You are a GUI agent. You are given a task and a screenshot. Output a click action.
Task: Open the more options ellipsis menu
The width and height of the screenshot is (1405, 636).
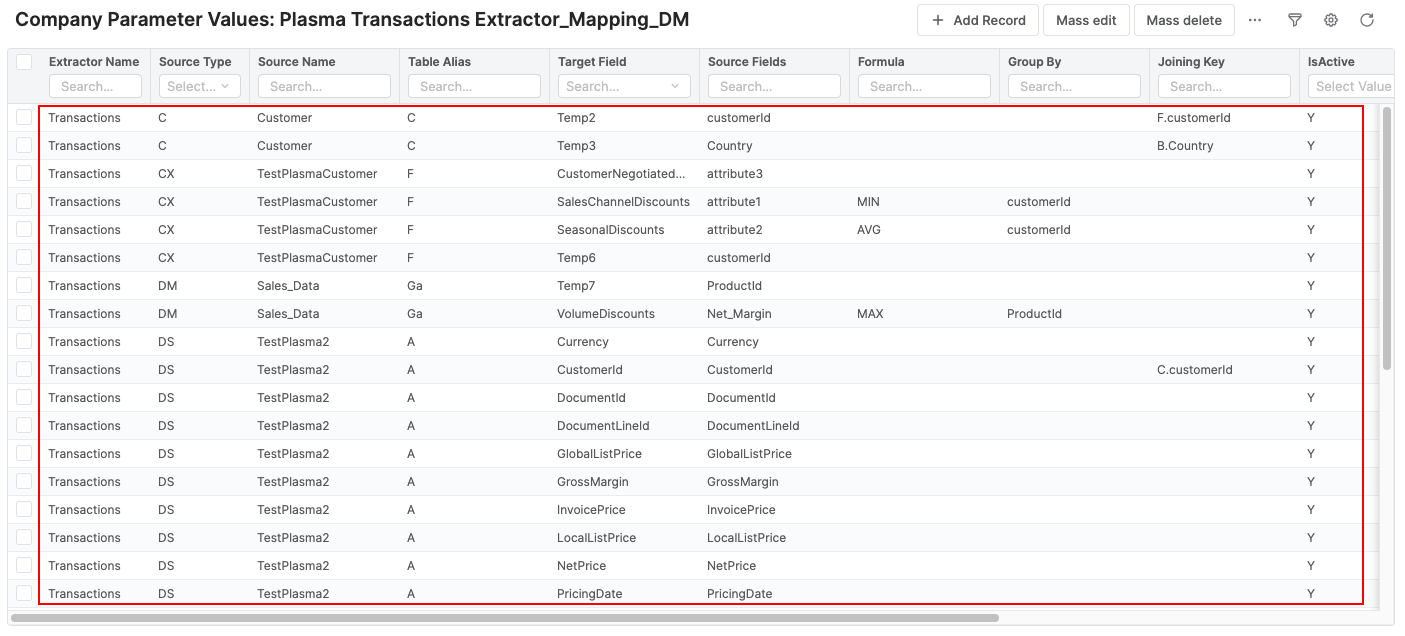coord(1255,20)
